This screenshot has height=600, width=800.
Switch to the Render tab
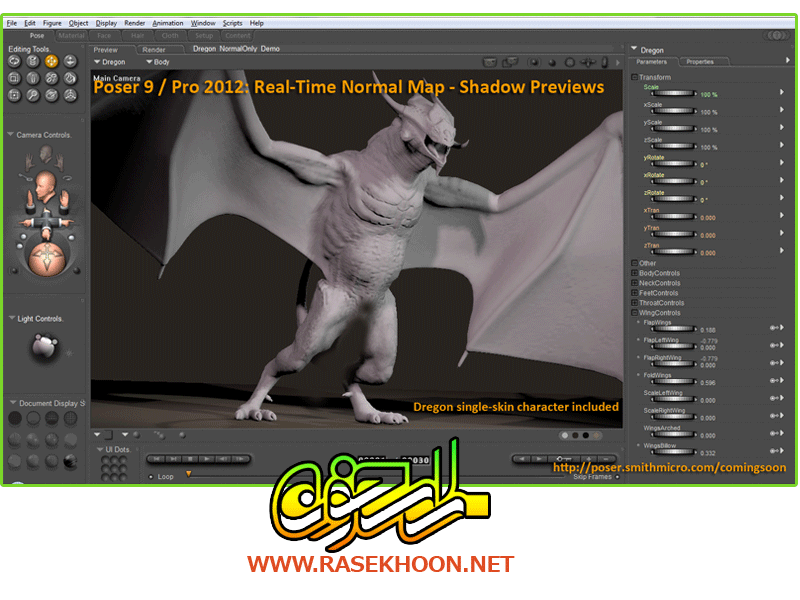[154, 50]
